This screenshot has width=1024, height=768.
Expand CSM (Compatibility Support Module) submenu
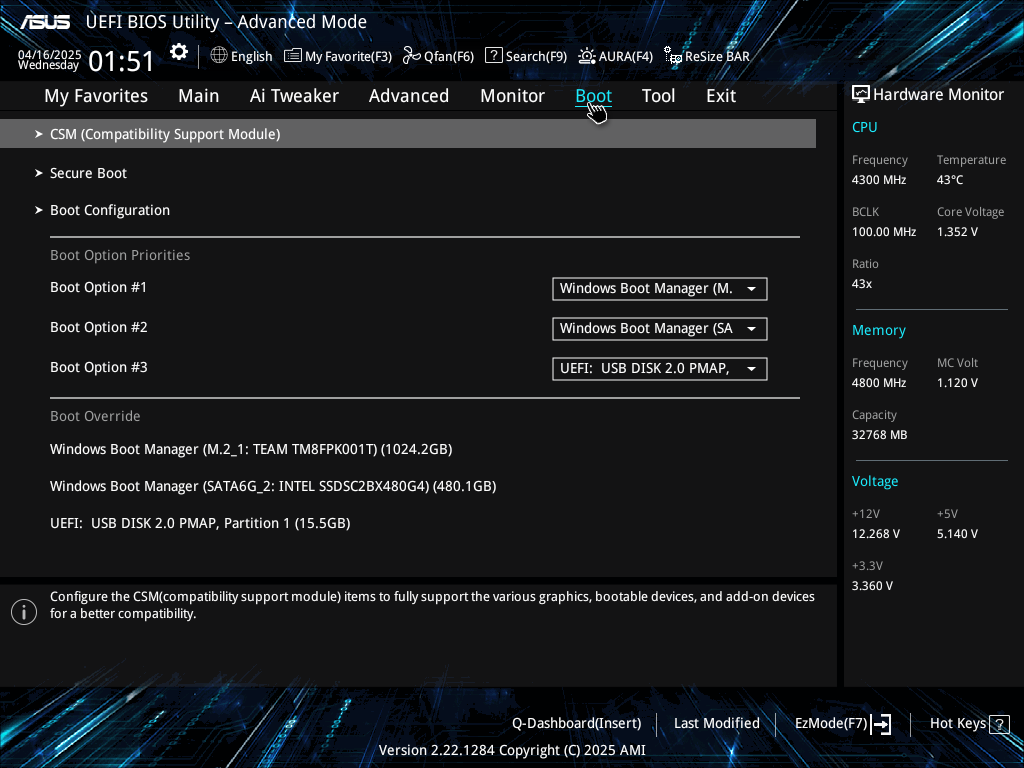pyautogui.click(x=408, y=134)
